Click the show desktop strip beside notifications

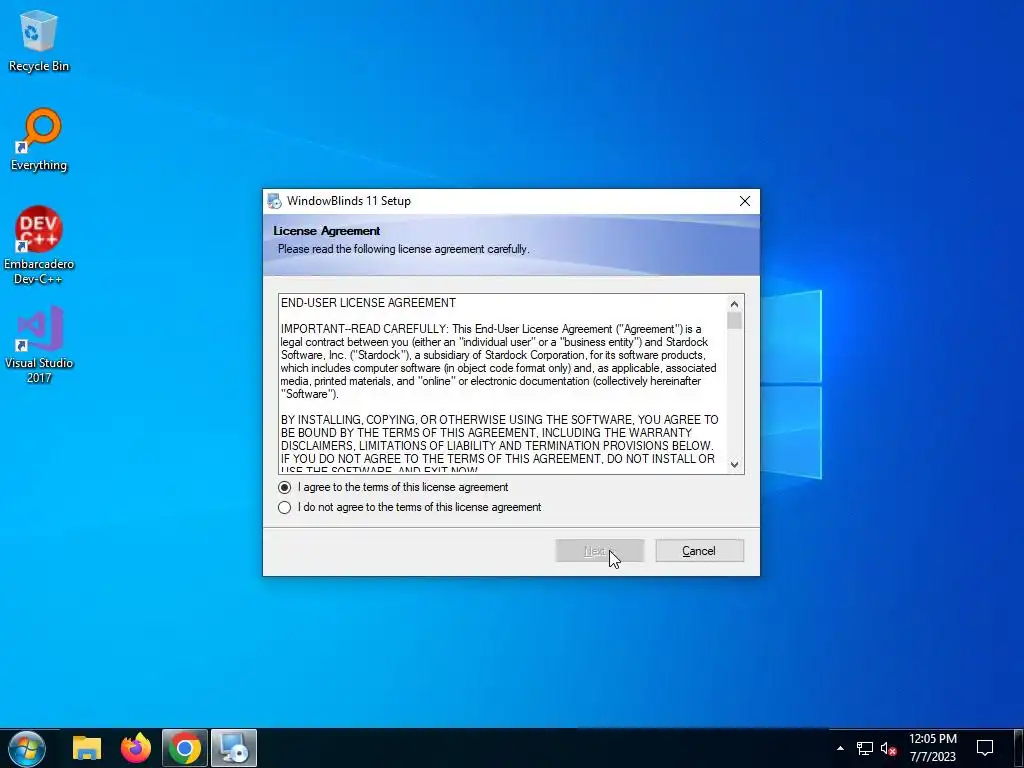point(1021,748)
